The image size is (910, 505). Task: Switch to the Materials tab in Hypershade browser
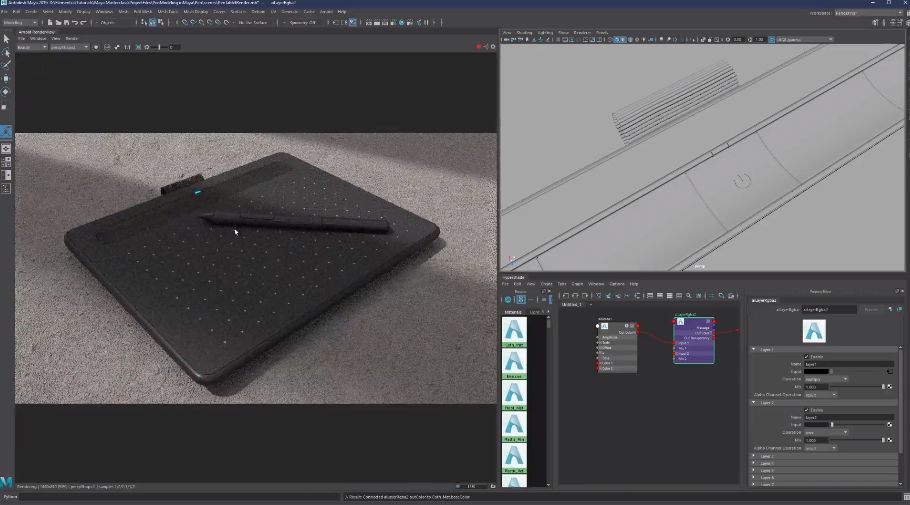[513, 312]
